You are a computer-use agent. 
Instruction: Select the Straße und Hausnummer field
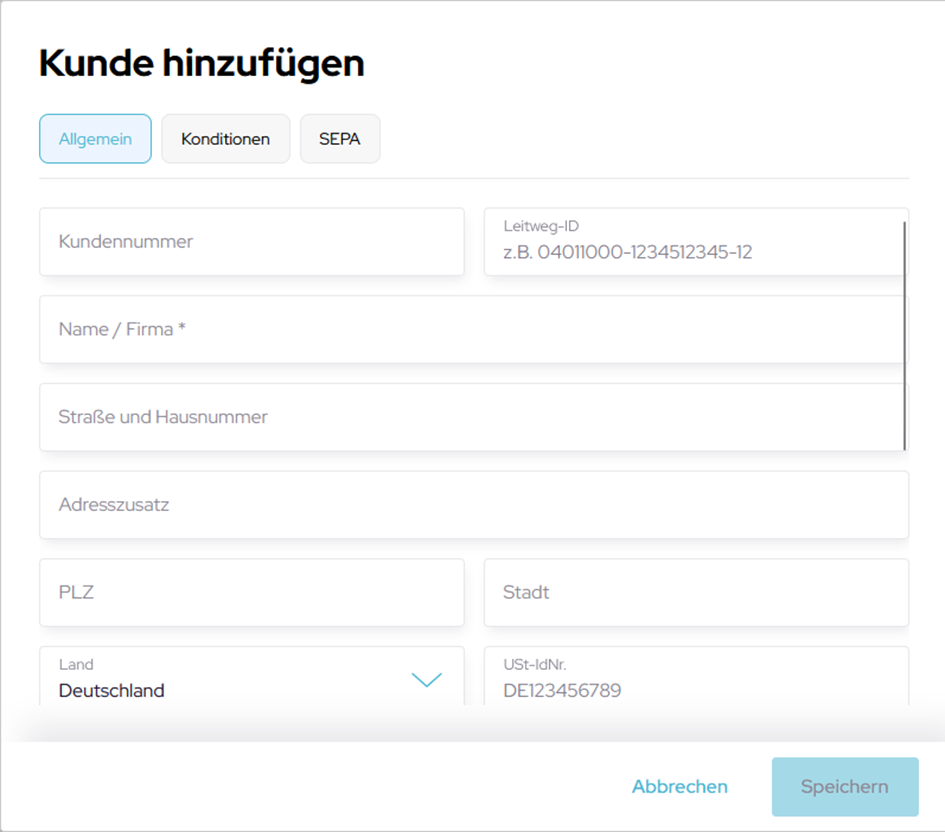(470, 417)
